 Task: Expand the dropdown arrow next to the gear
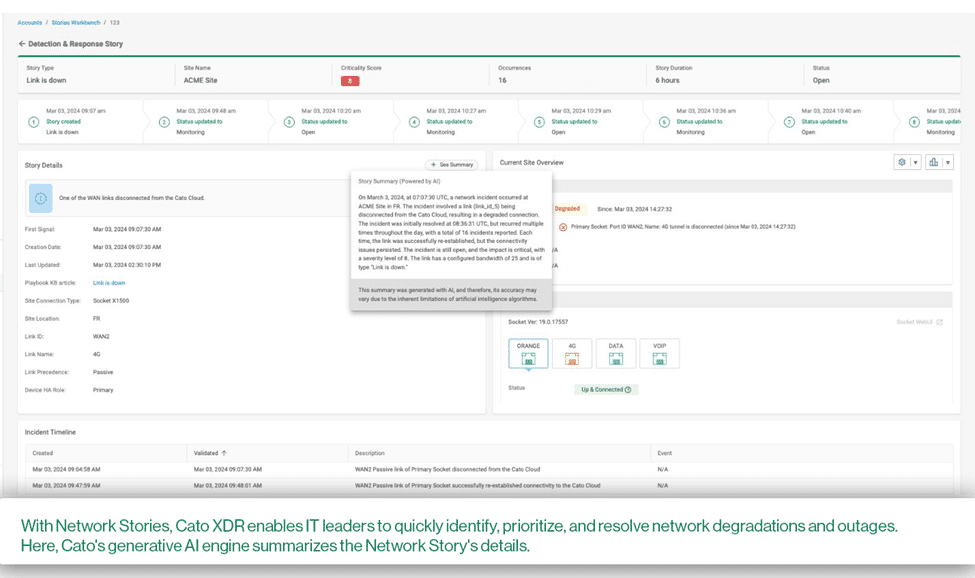[x=915, y=162]
